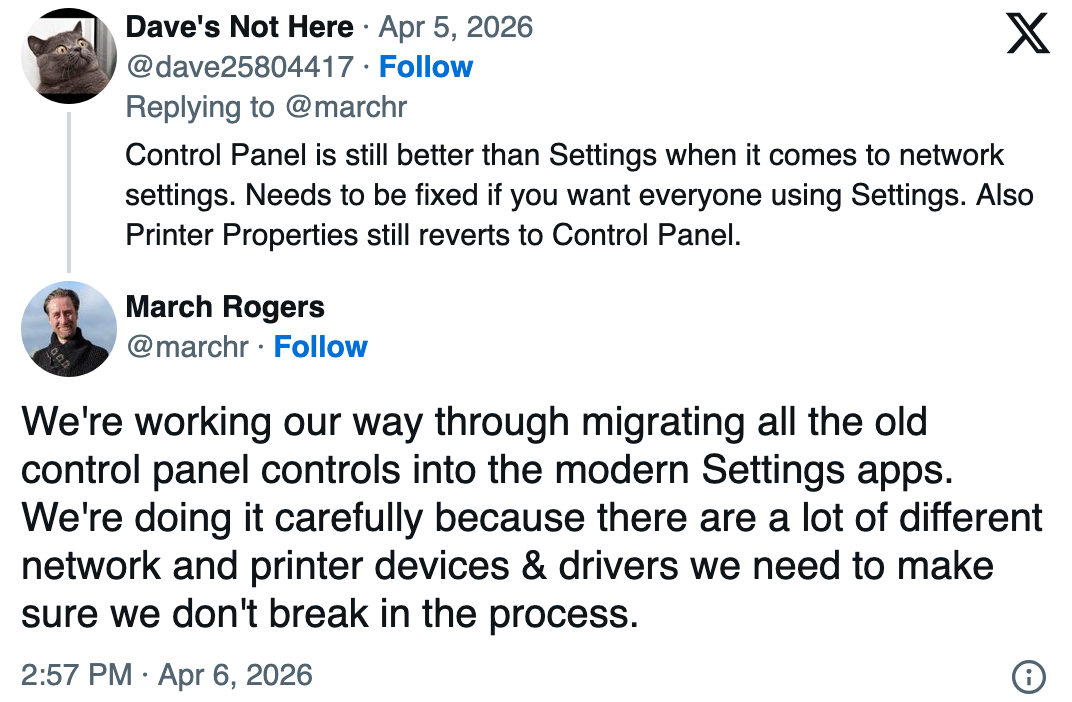Click the info icon beside the timestamp
The width and height of the screenshot is (1072, 702).
click(x=1028, y=676)
